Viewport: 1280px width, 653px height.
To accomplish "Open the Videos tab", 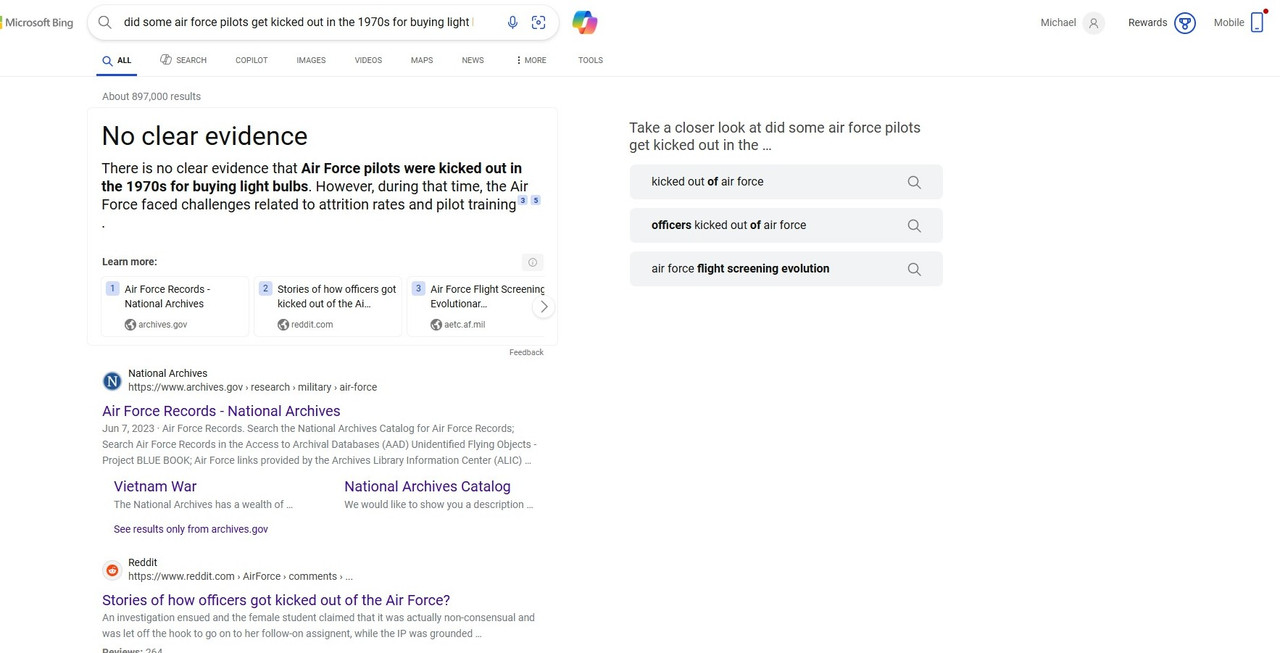I will click(368, 60).
